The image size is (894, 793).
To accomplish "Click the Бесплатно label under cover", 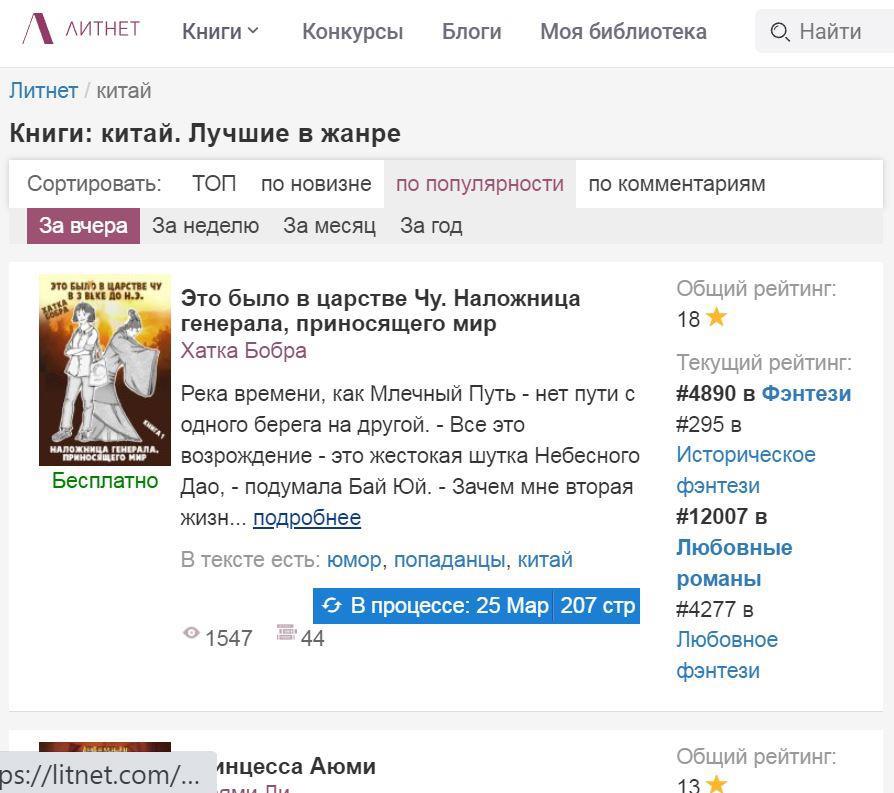I will [x=105, y=481].
